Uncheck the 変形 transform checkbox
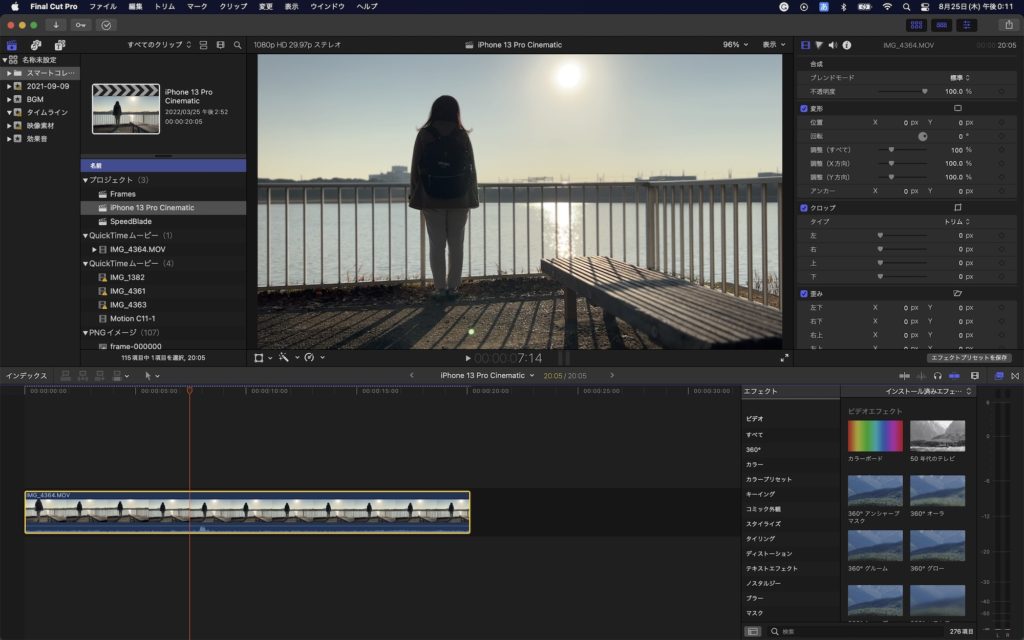Screen dimensions: 1024x640 pos(804,108)
